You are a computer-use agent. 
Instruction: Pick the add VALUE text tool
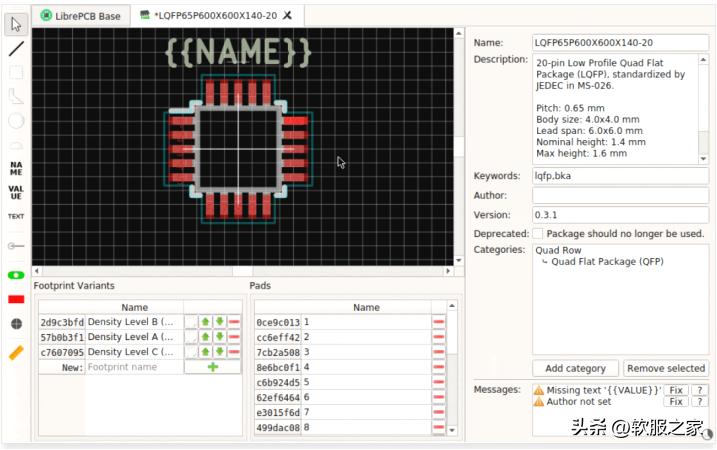(x=16, y=190)
